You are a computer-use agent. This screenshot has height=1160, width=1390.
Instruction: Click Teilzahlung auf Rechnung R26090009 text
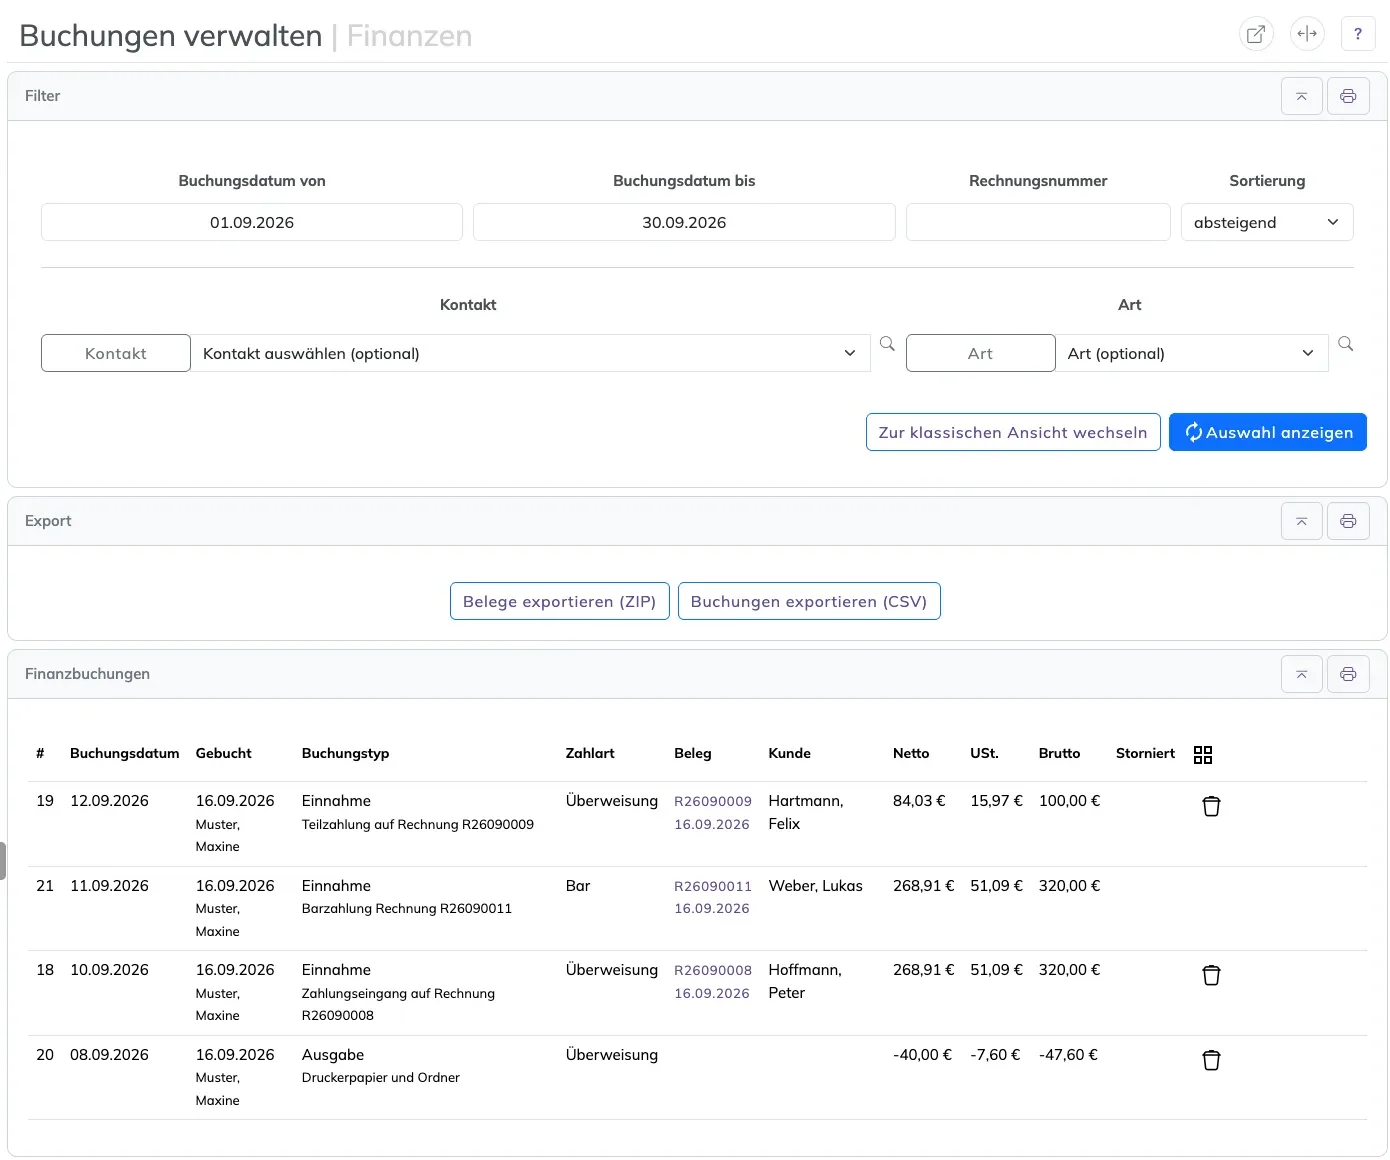click(418, 824)
